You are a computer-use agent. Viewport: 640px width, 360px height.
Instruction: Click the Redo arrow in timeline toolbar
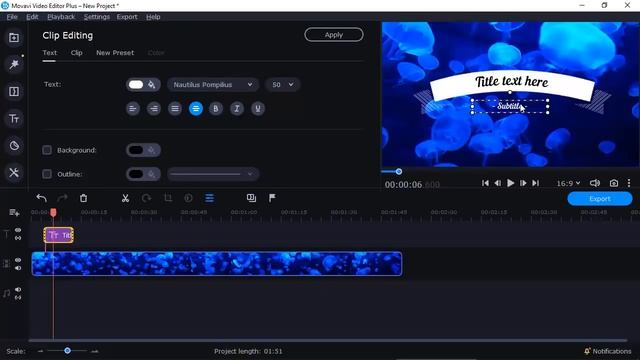pyautogui.click(x=62, y=198)
